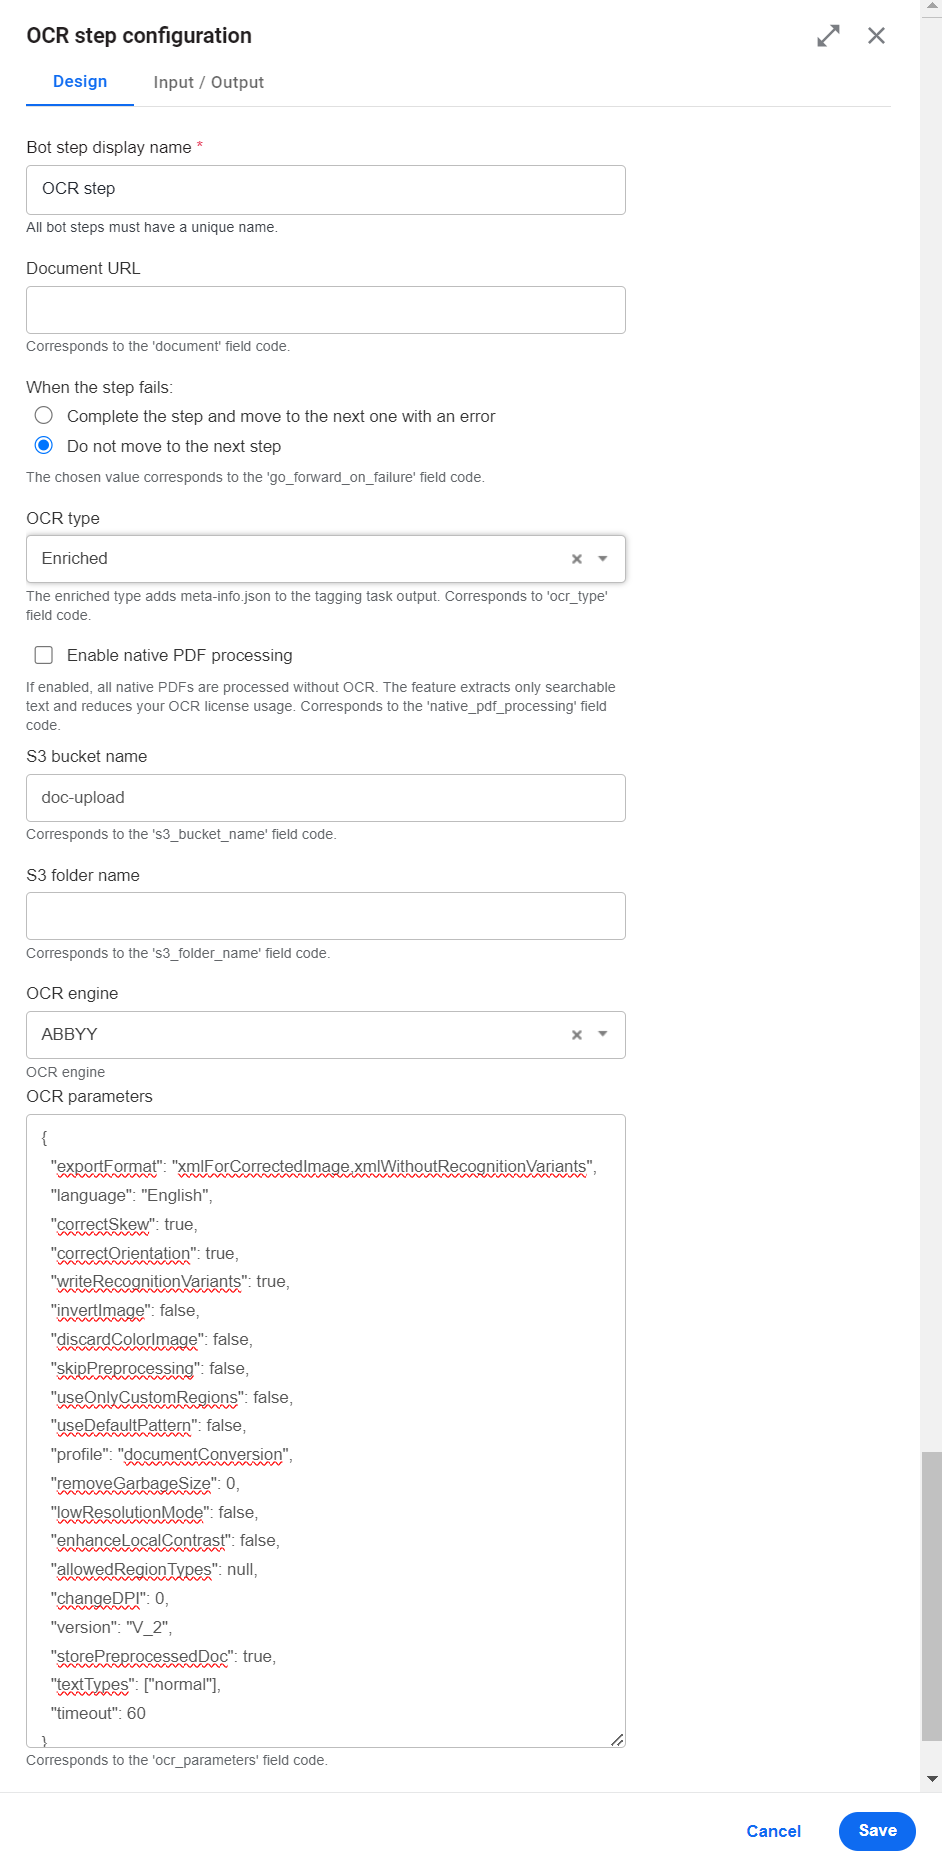The width and height of the screenshot is (942, 1871).
Task: Focus the Bot step display name field
Action: tap(326, 190)
